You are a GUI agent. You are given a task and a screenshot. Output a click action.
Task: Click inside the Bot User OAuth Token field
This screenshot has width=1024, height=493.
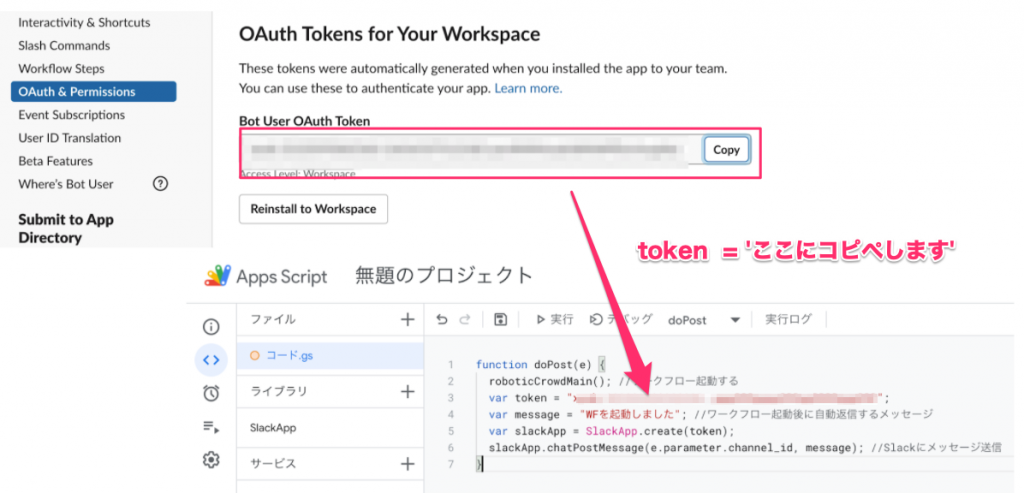[x=470, y=150]
